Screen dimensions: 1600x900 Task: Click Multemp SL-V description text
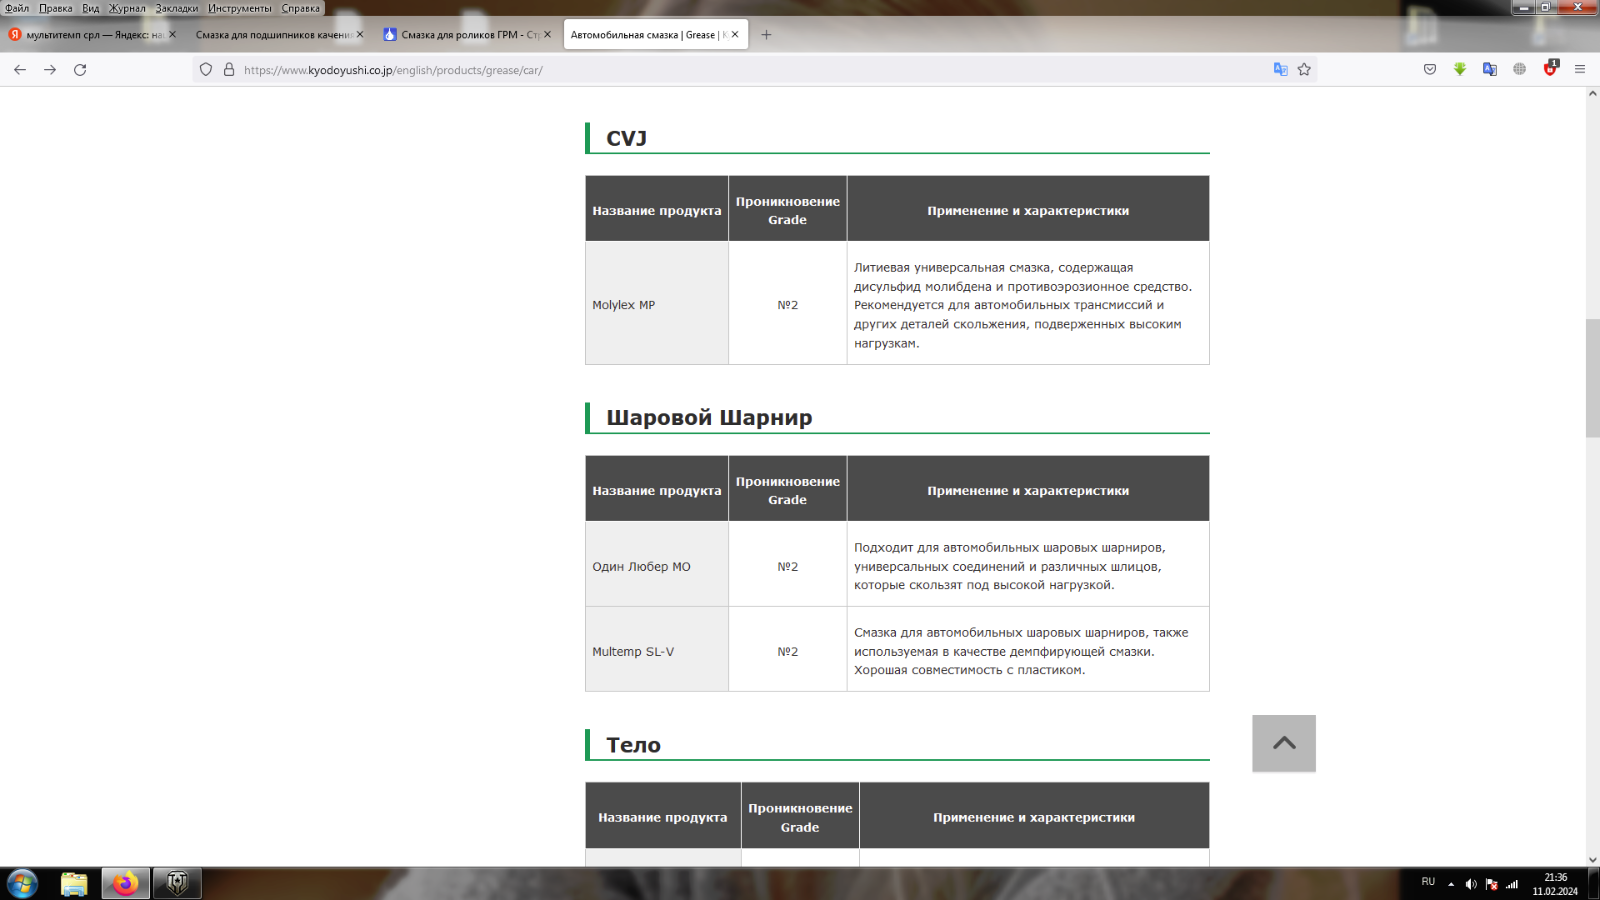(x=1021, y=651)
